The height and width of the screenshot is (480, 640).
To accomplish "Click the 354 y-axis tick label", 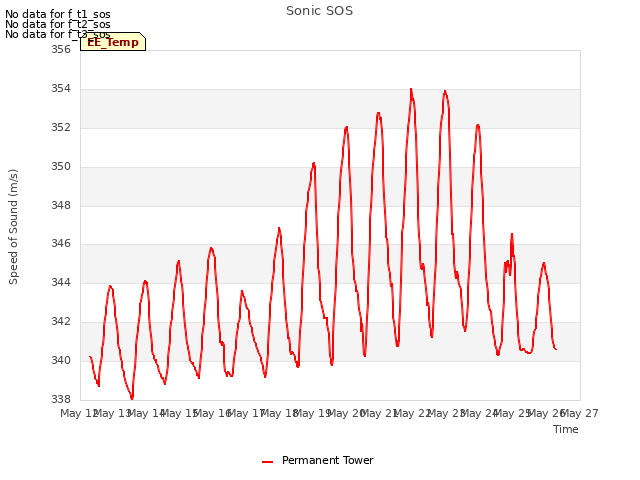I will click(61, 89).
